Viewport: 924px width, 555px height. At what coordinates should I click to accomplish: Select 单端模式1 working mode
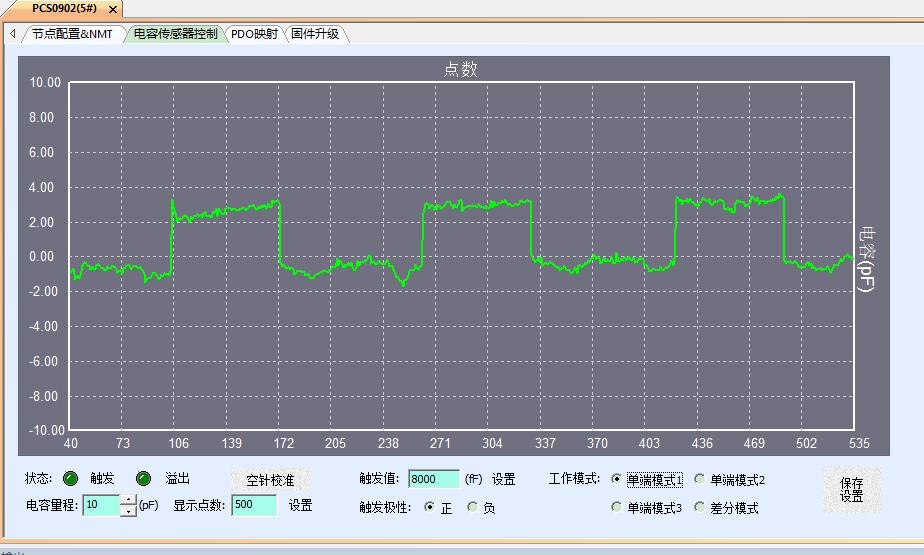click(615, 480)
